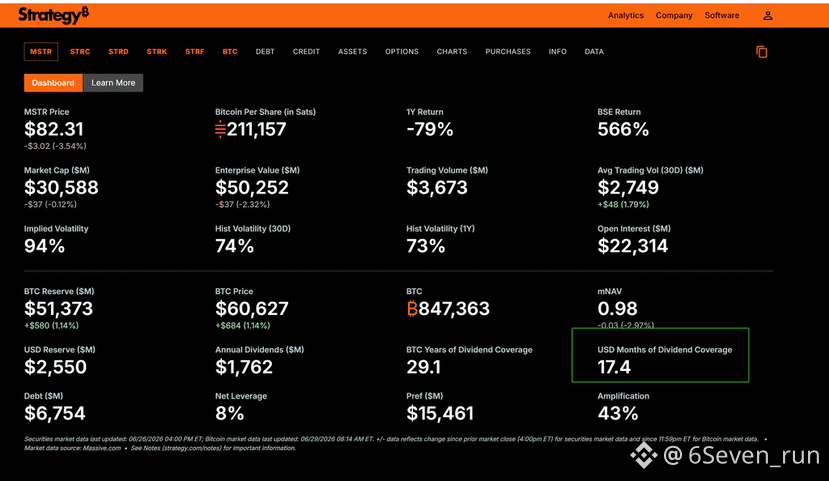Select the STRD tab

pos(118,51)
